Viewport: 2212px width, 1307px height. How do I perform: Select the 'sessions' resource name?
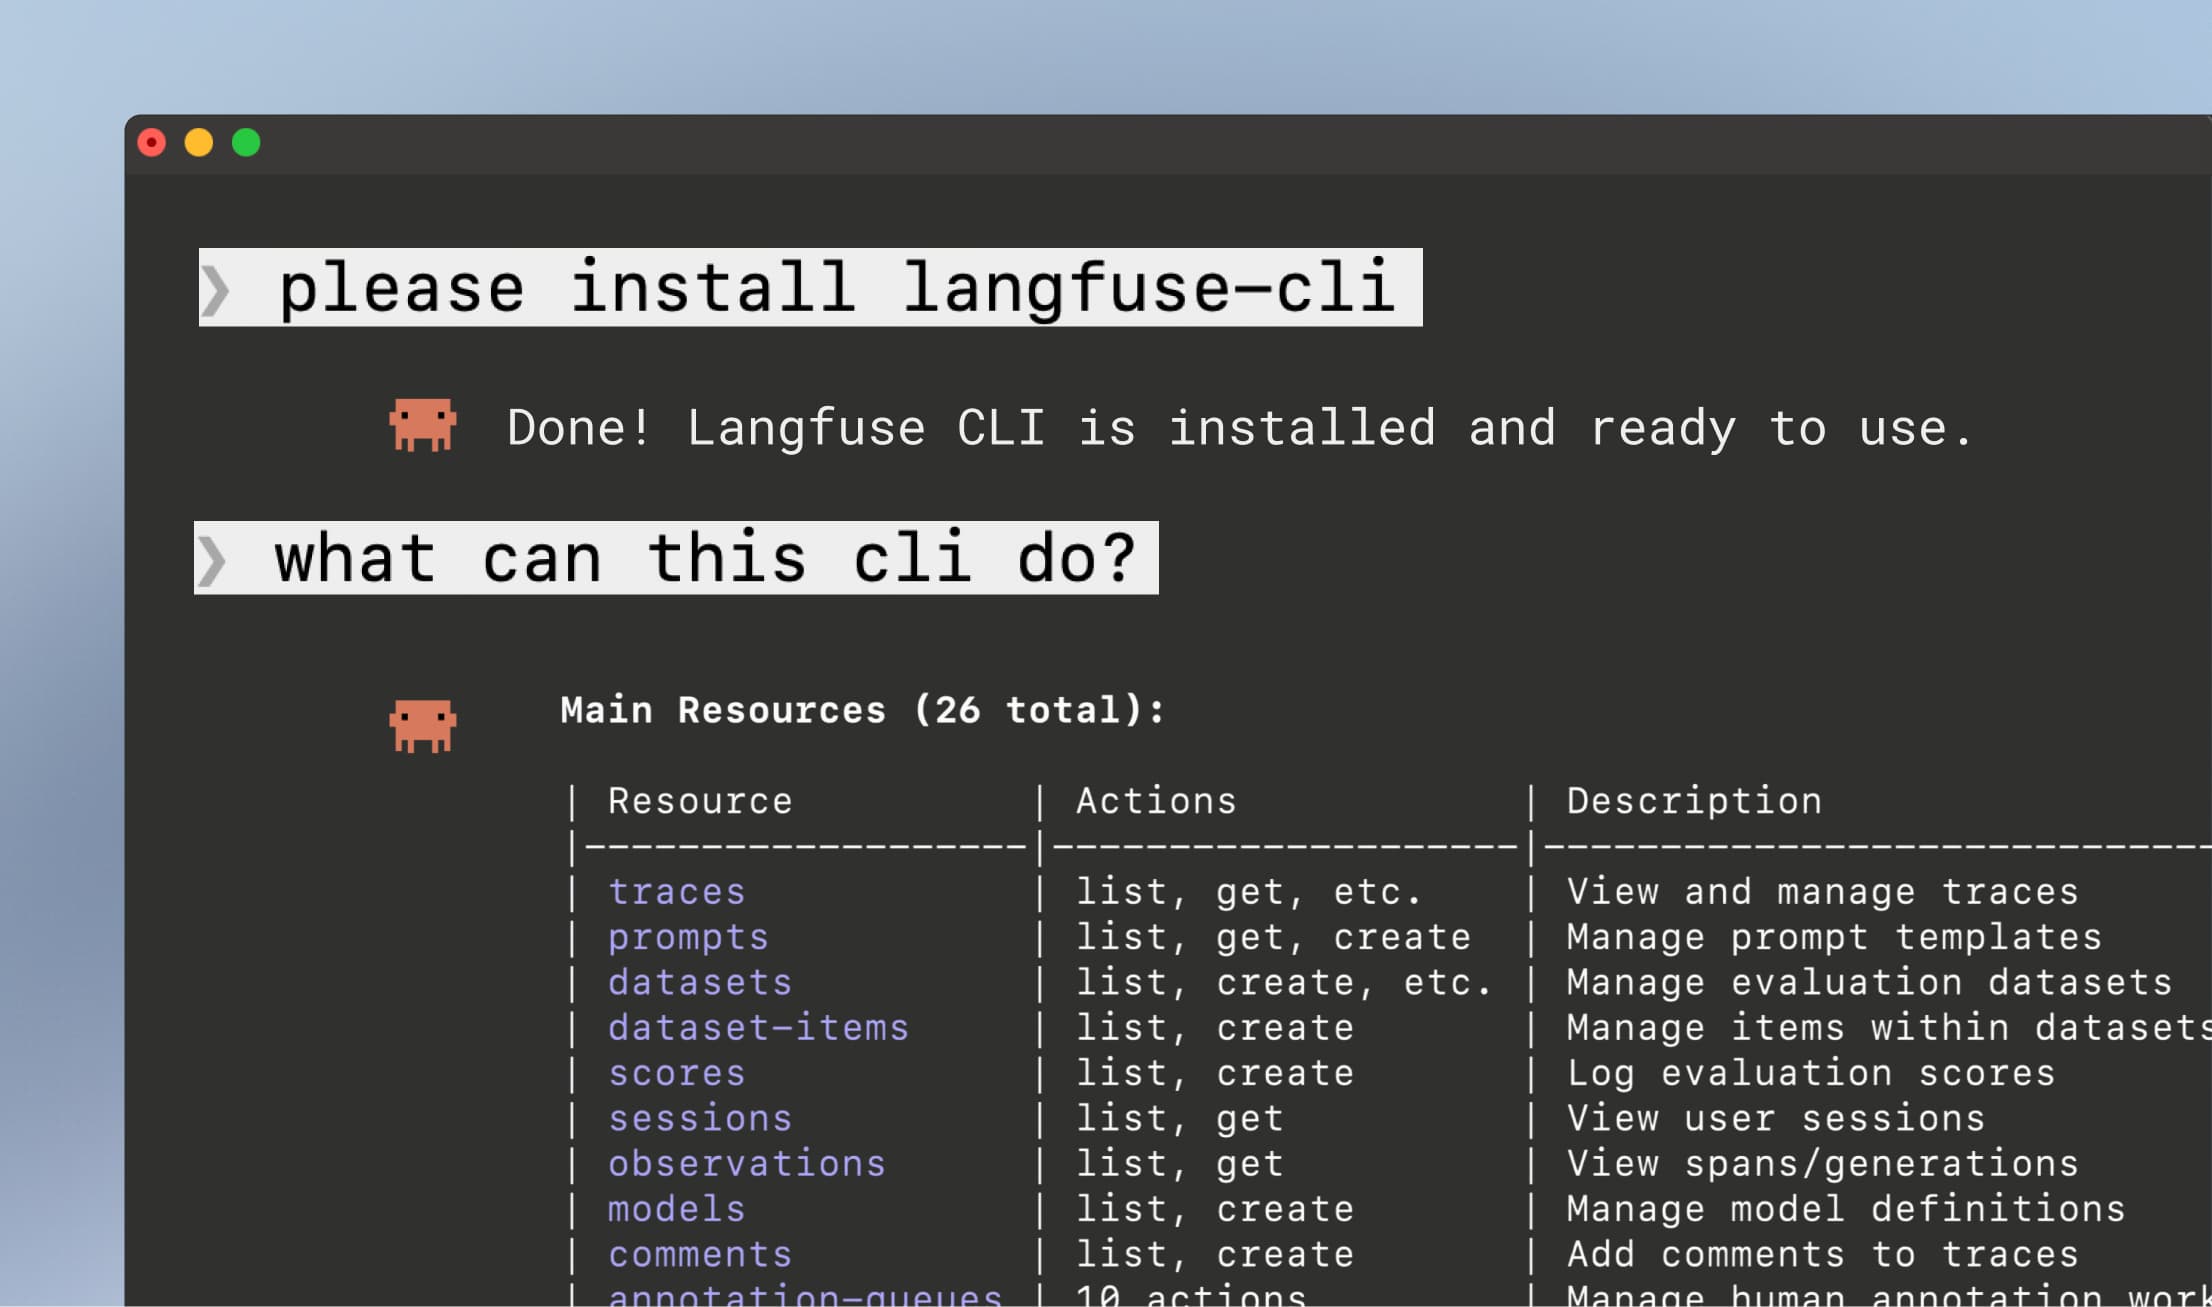[x=700, y=1119]
